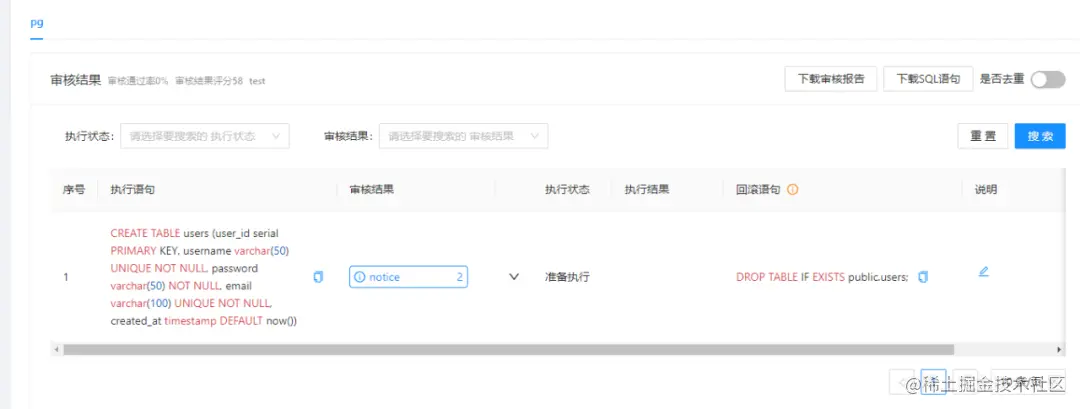Image resolution: width=1080 pixels, height=409 pixels.
Task: Click the 回滚语句 column header
Action: [x=758, y=189]
